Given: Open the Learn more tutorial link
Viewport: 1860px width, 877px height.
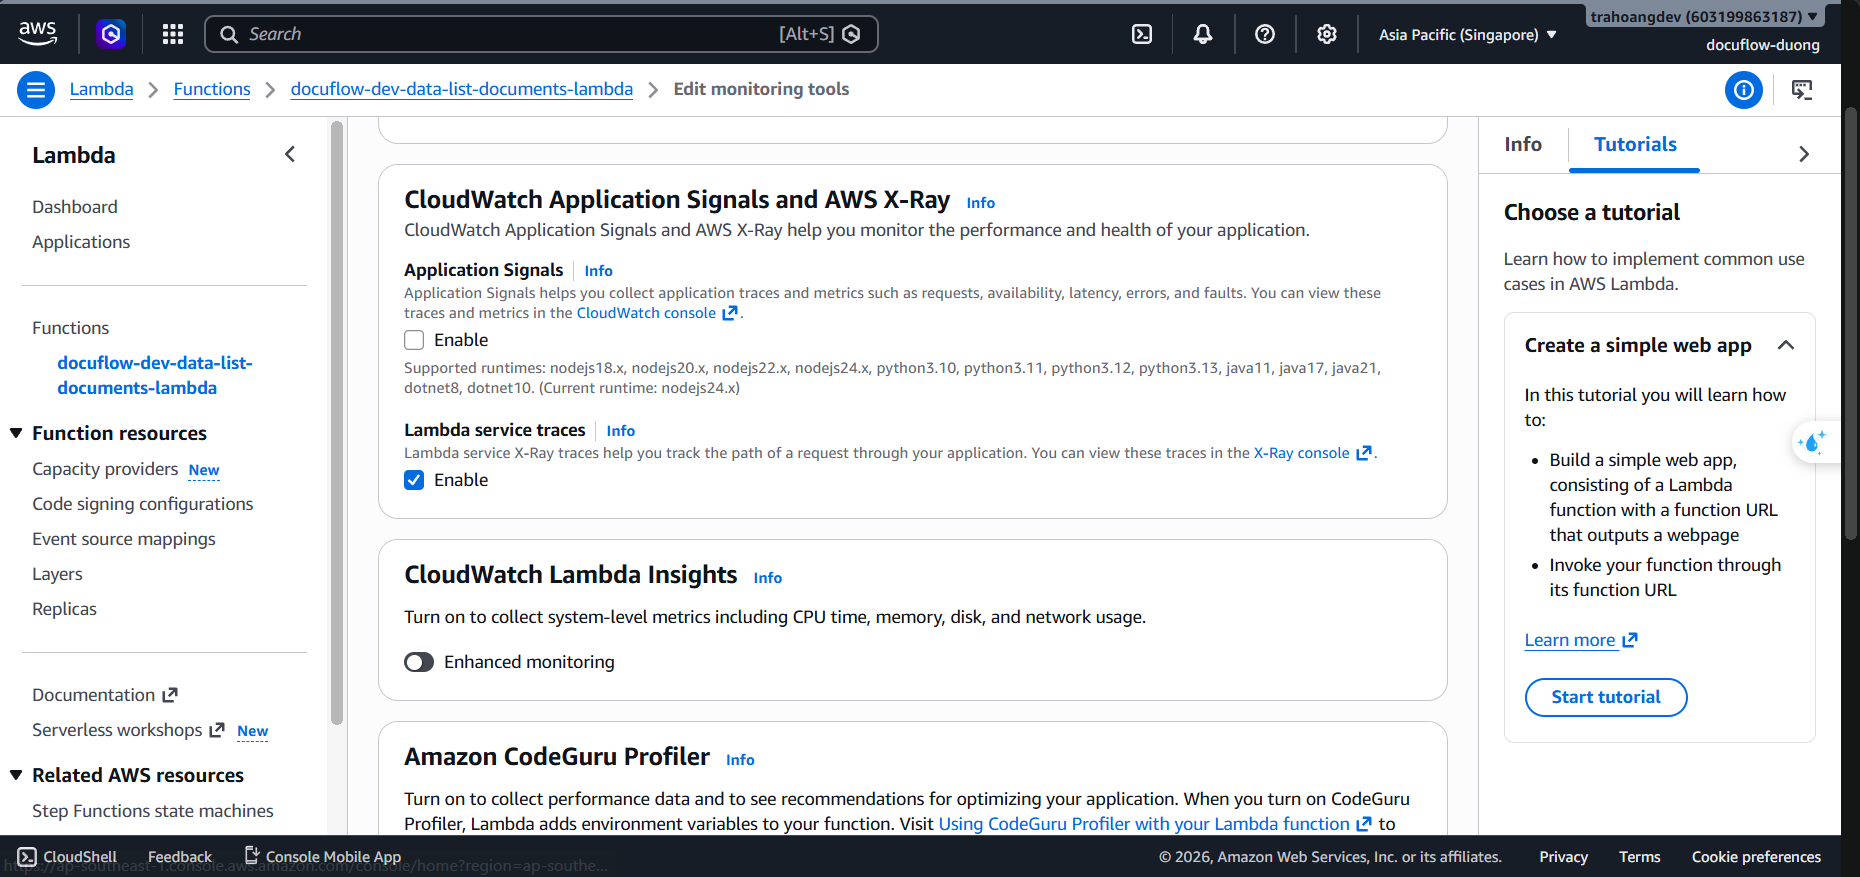Looking at the screenshot, I should point(1570,640).
